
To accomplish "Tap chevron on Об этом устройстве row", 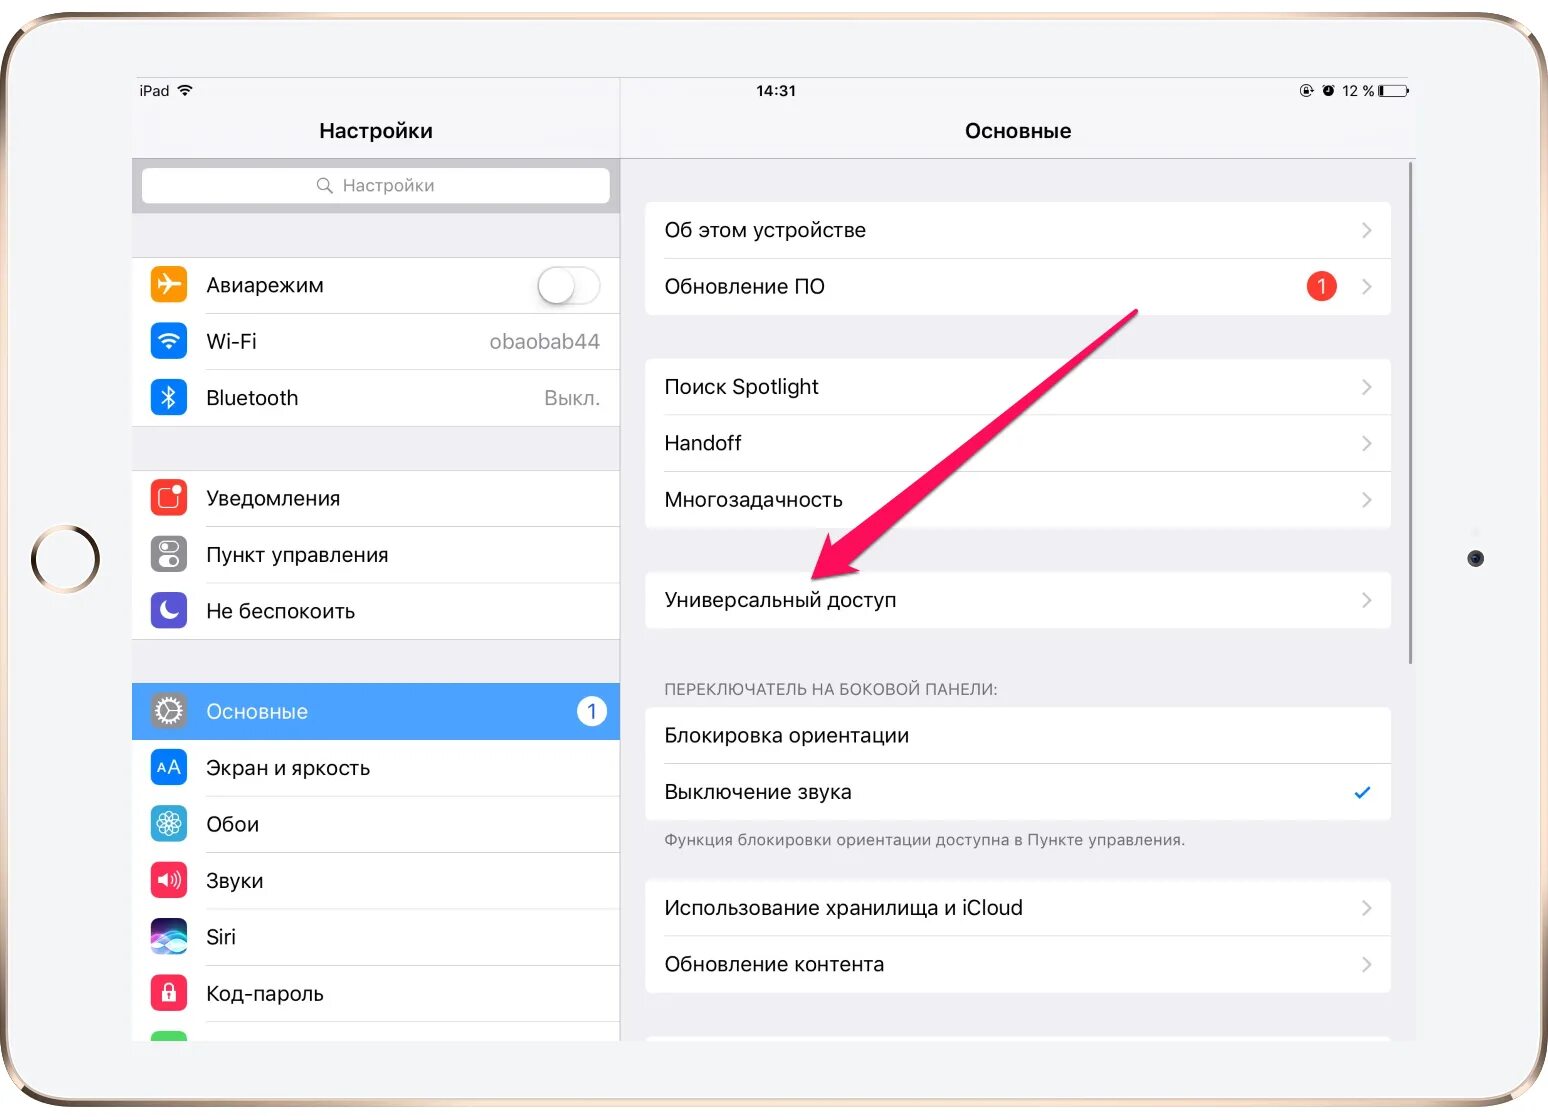I will tap(1367, 230).
